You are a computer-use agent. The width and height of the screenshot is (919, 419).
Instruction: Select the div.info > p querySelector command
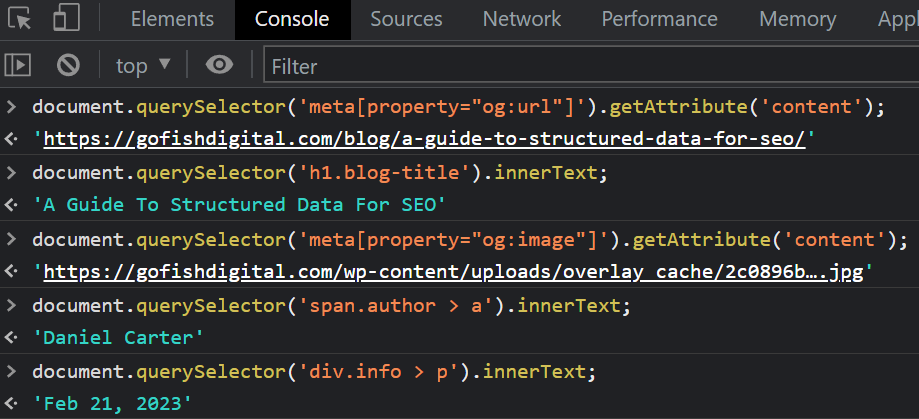pos(314,372)
